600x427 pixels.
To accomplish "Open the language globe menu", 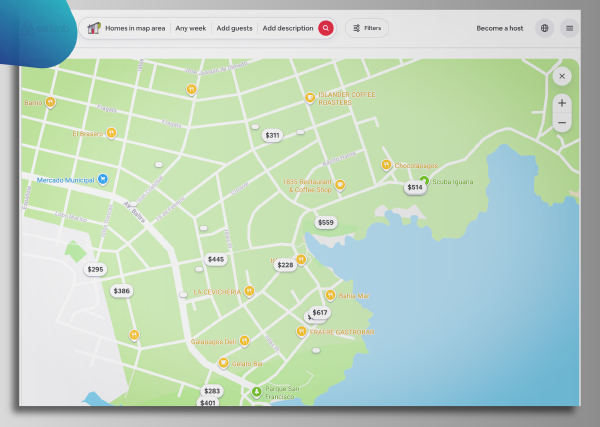I will [544, 28].
